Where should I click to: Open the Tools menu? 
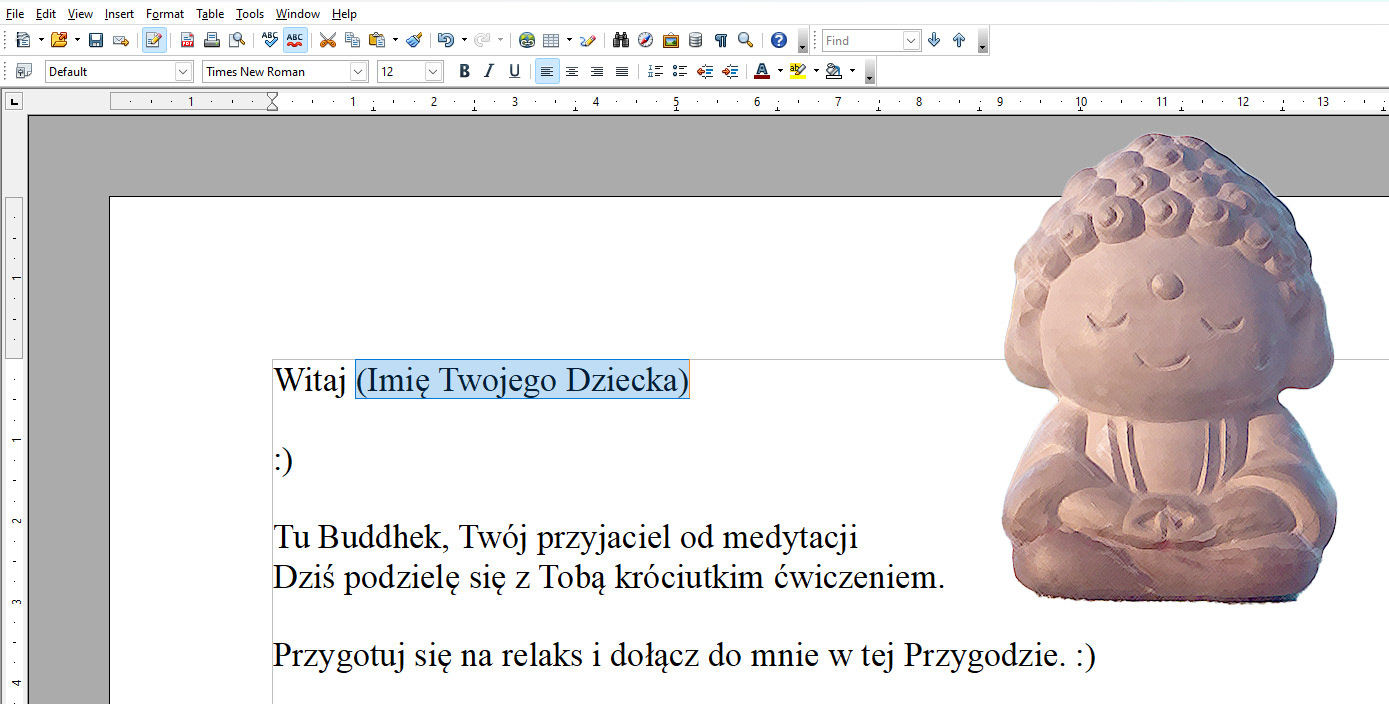point(250,14)
